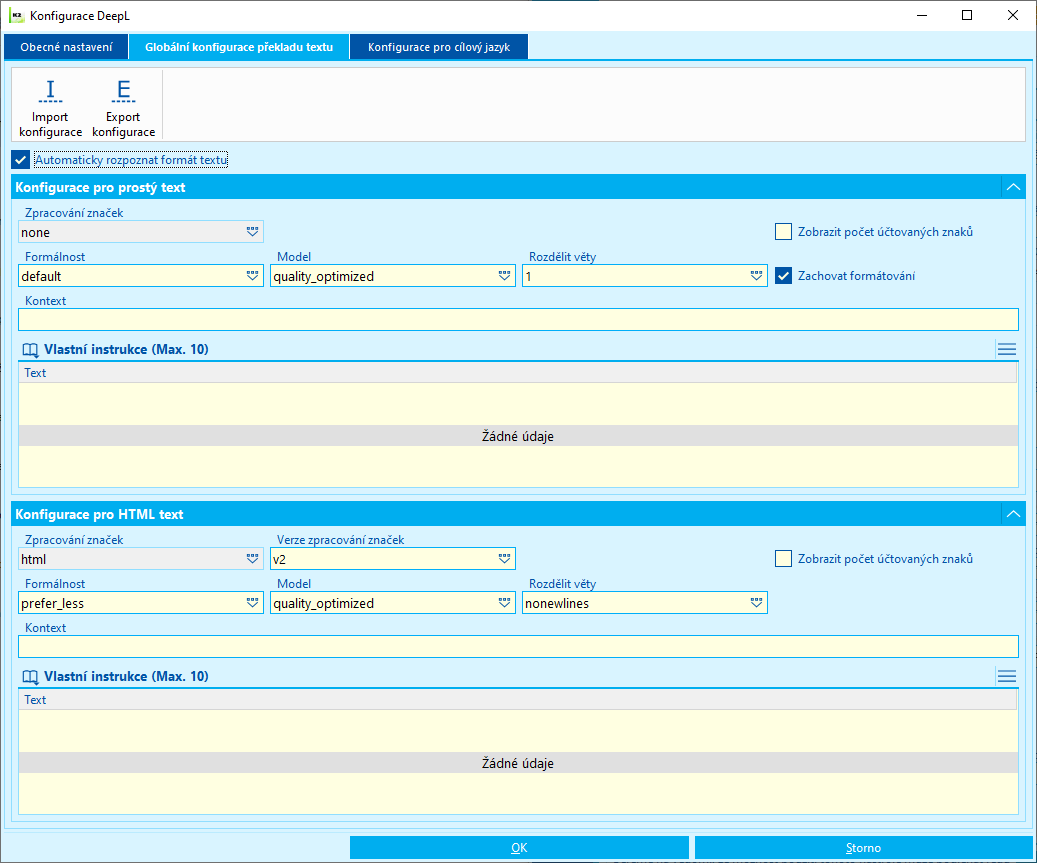
Task: Click Vlastní instrukce (Max. 10) heading in plain text section
Action: pyautogui.click(x=126, y=349)
